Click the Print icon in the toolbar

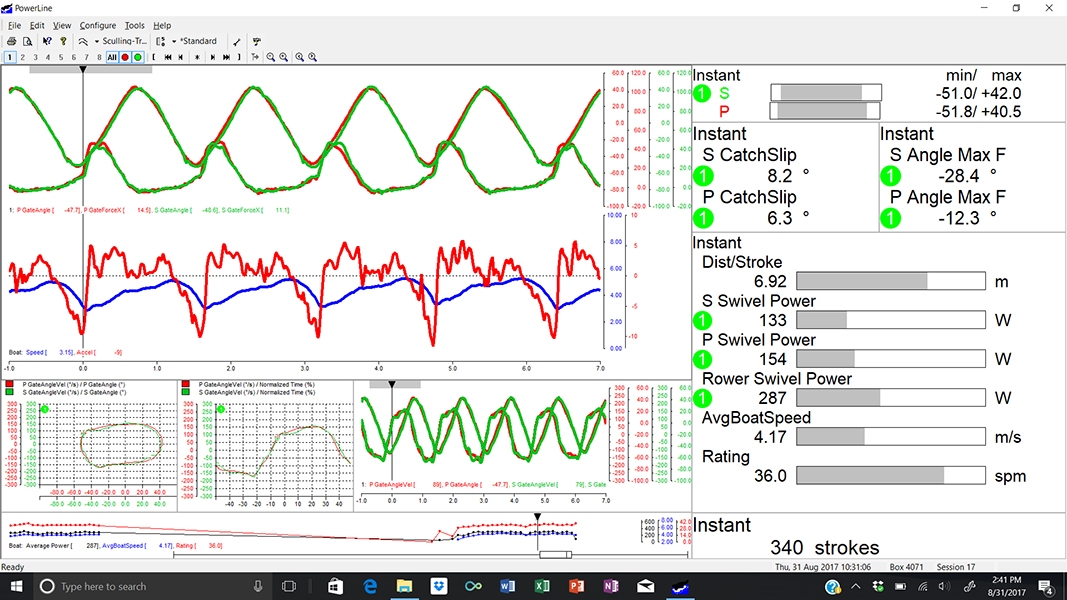12,41
